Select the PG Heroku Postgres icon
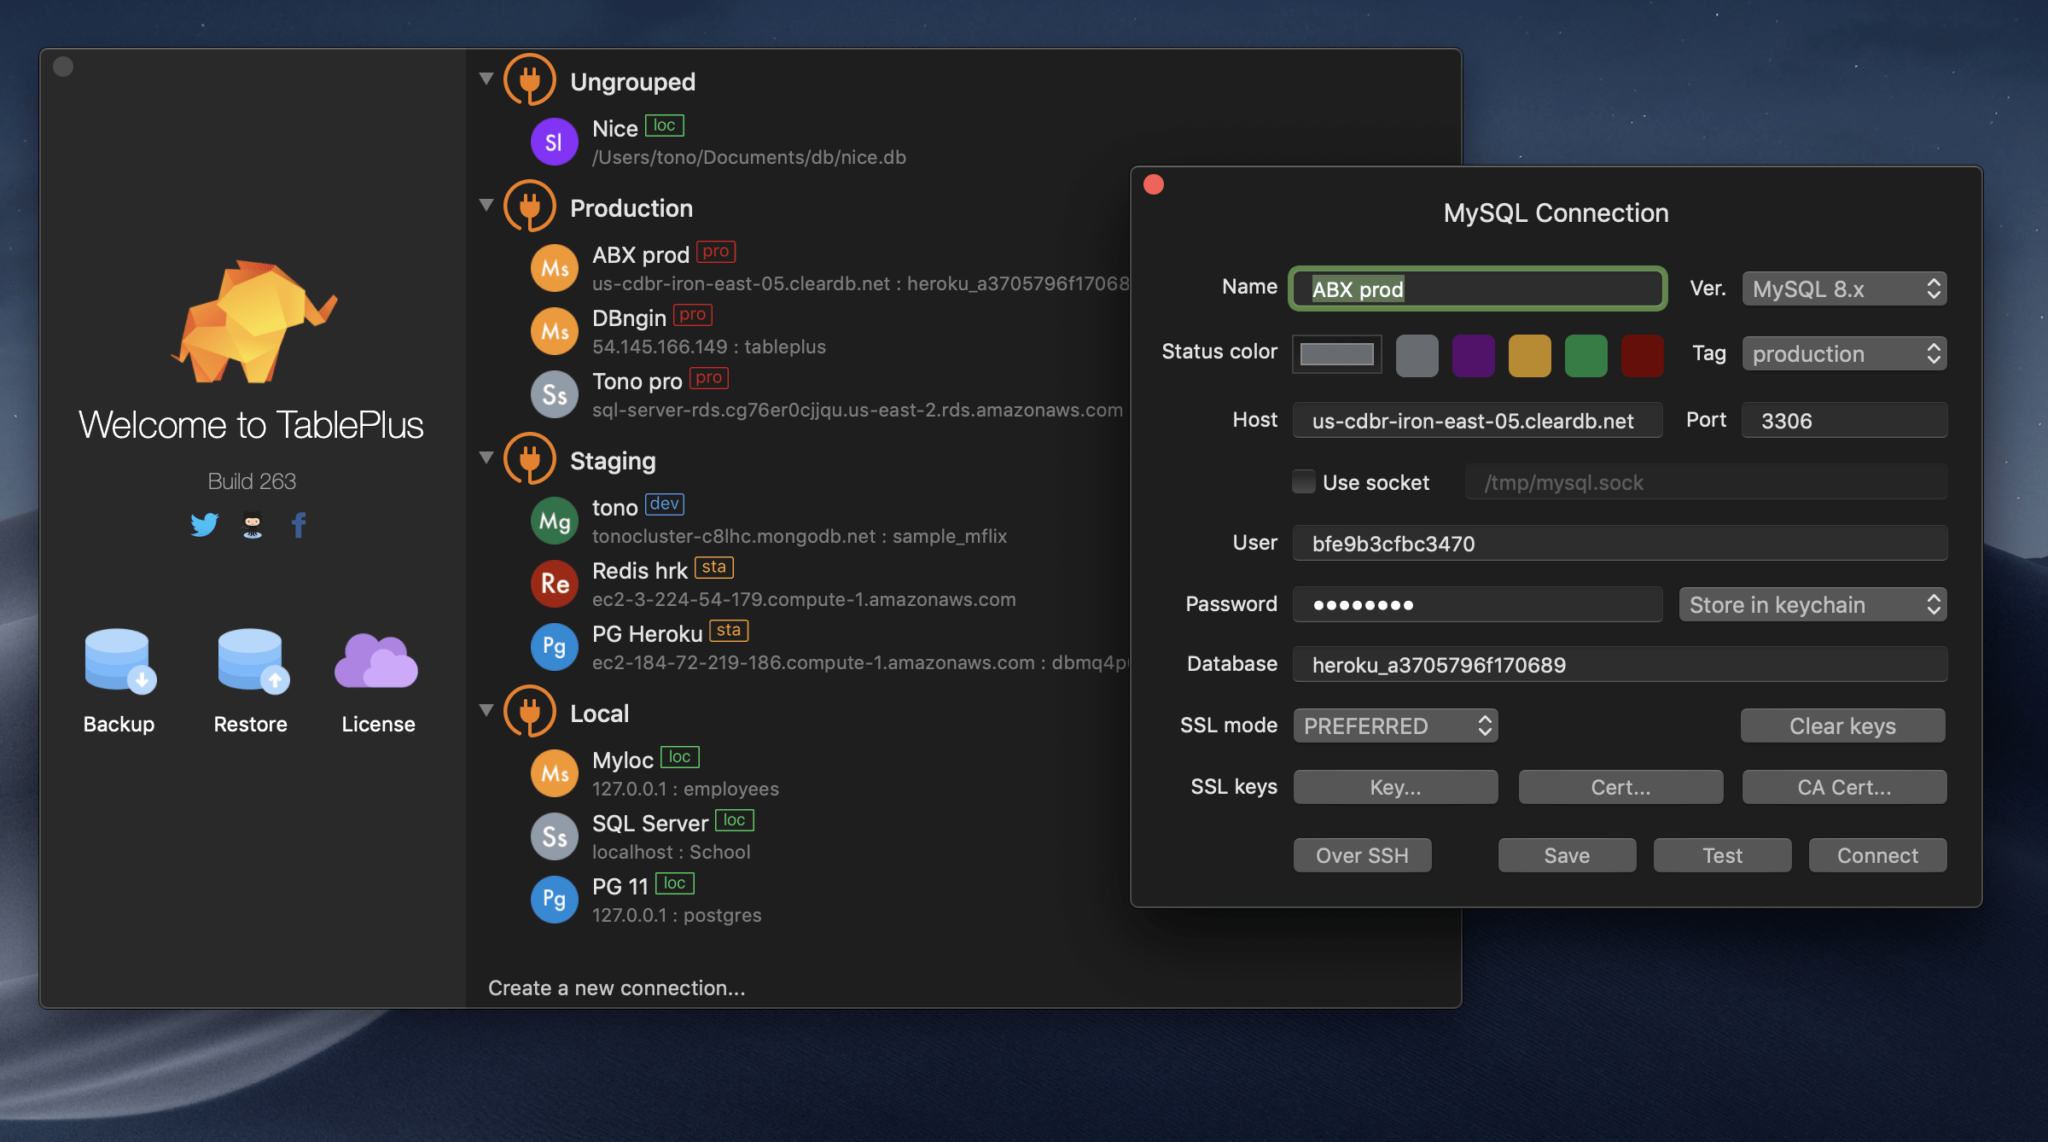This screenshot has height=1142, width=2048. (x=554, y=647)
